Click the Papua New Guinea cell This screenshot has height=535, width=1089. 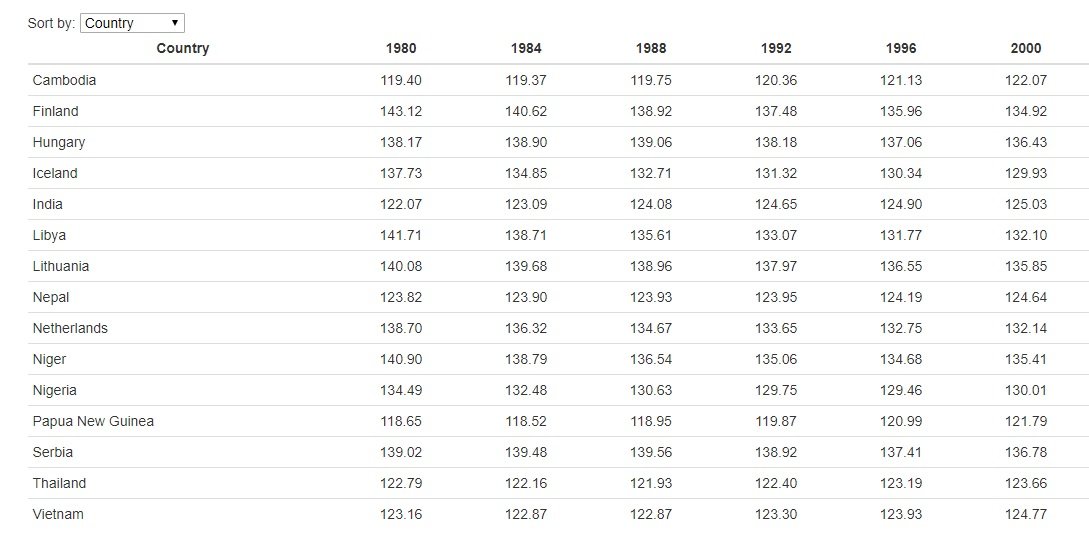[93, 421]
